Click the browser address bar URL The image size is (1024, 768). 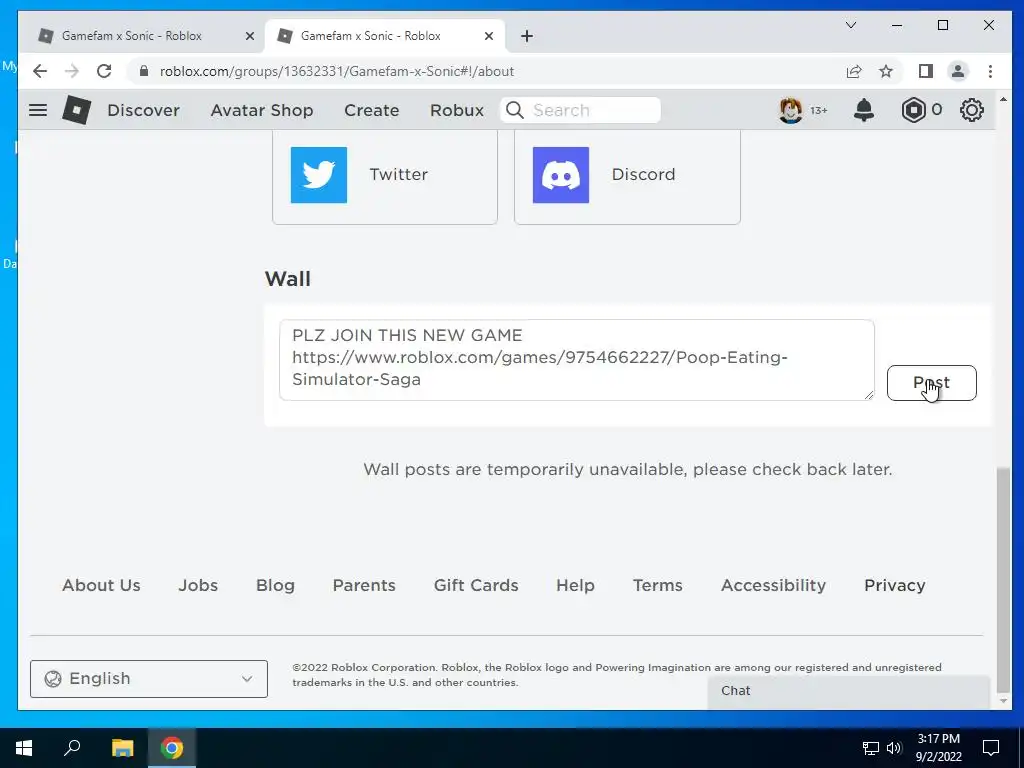(337, 71)
